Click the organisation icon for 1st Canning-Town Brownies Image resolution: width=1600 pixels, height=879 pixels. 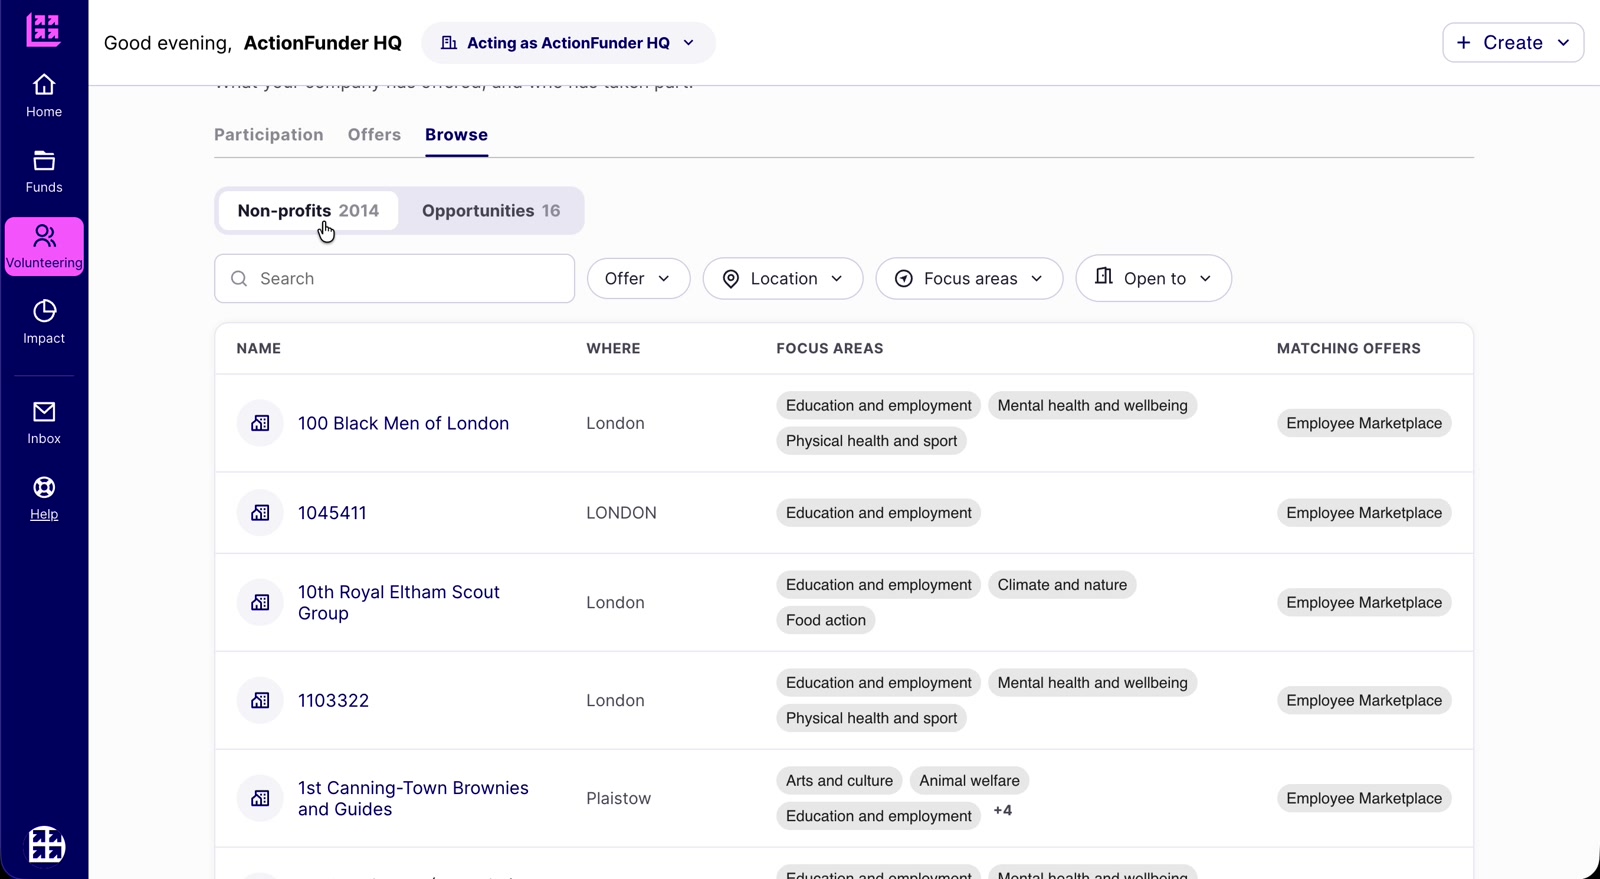click(x=260, y=798)
